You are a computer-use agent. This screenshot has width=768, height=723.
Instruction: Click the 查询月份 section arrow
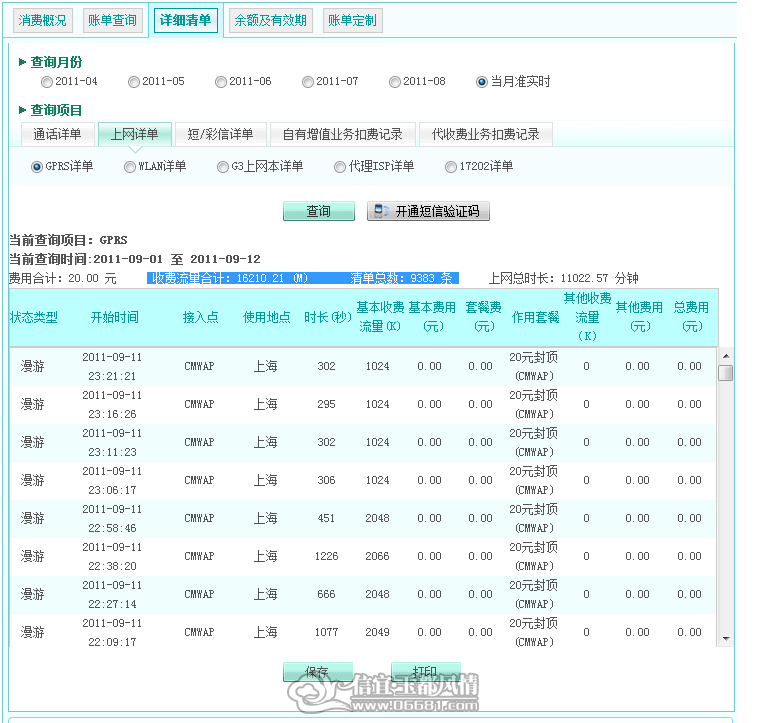coord(22,62)
